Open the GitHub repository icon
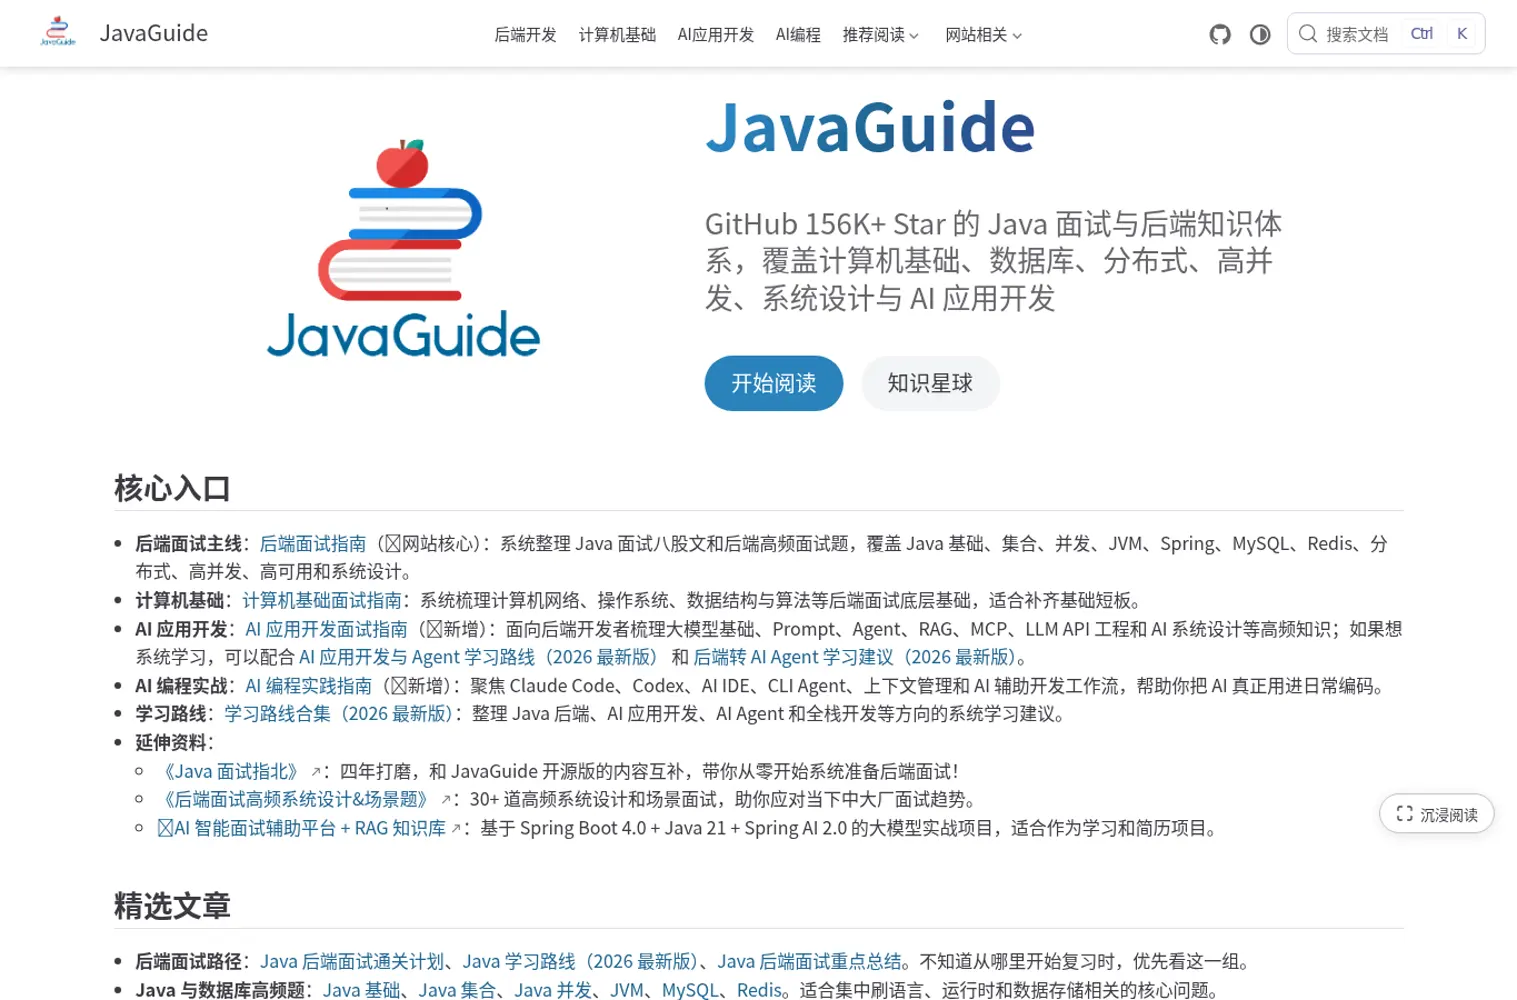1517x1000 pixels. point(1220,34)
